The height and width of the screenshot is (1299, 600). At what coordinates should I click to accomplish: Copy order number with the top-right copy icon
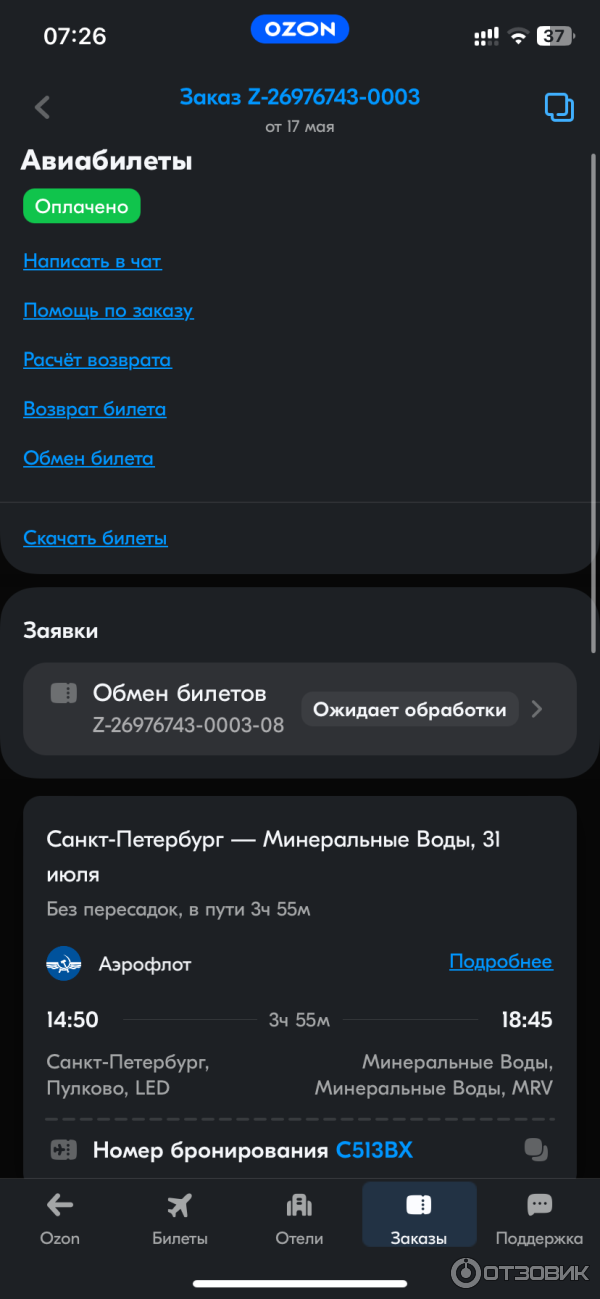[x=559, y=107]
